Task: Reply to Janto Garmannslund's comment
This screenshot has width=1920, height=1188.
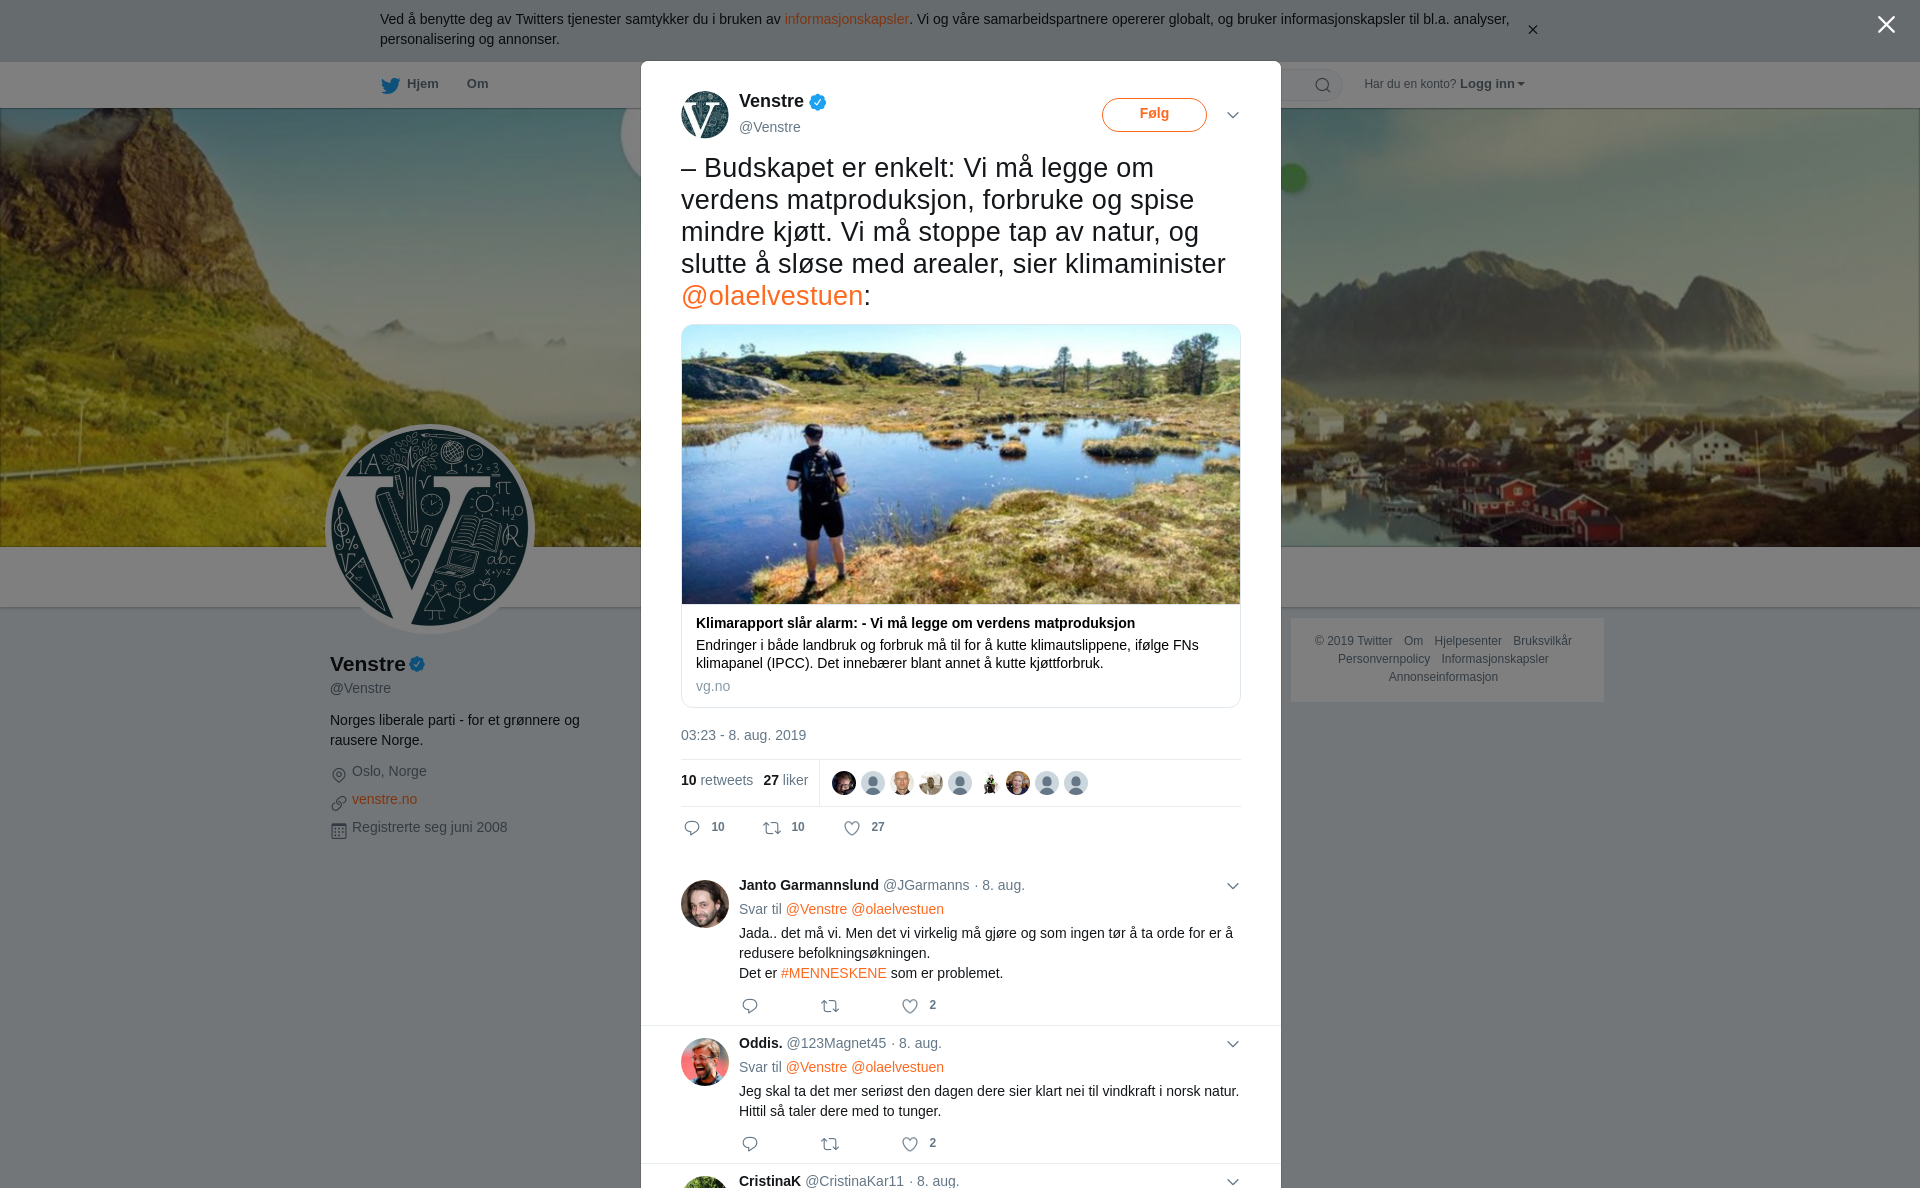Action: click(x=750, y=1006)
